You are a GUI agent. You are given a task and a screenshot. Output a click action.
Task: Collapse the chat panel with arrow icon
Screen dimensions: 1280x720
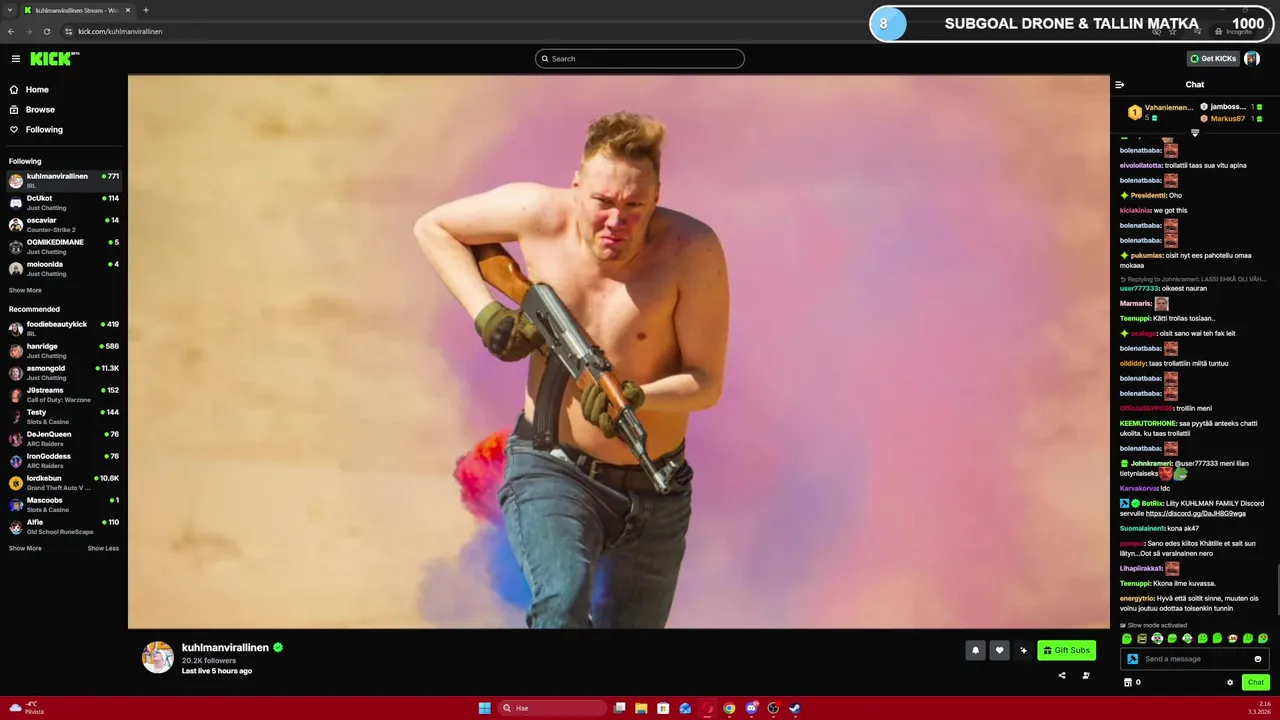coord(1120,85)
